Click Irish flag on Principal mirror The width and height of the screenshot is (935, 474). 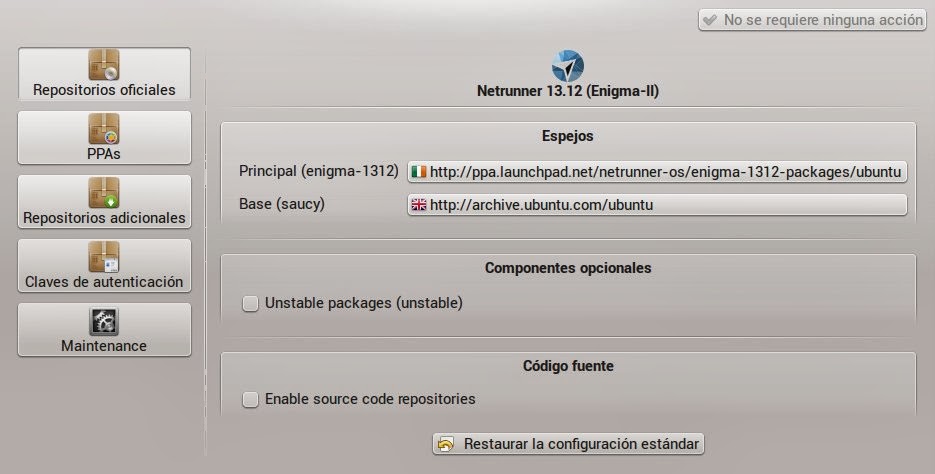point(419,172)
